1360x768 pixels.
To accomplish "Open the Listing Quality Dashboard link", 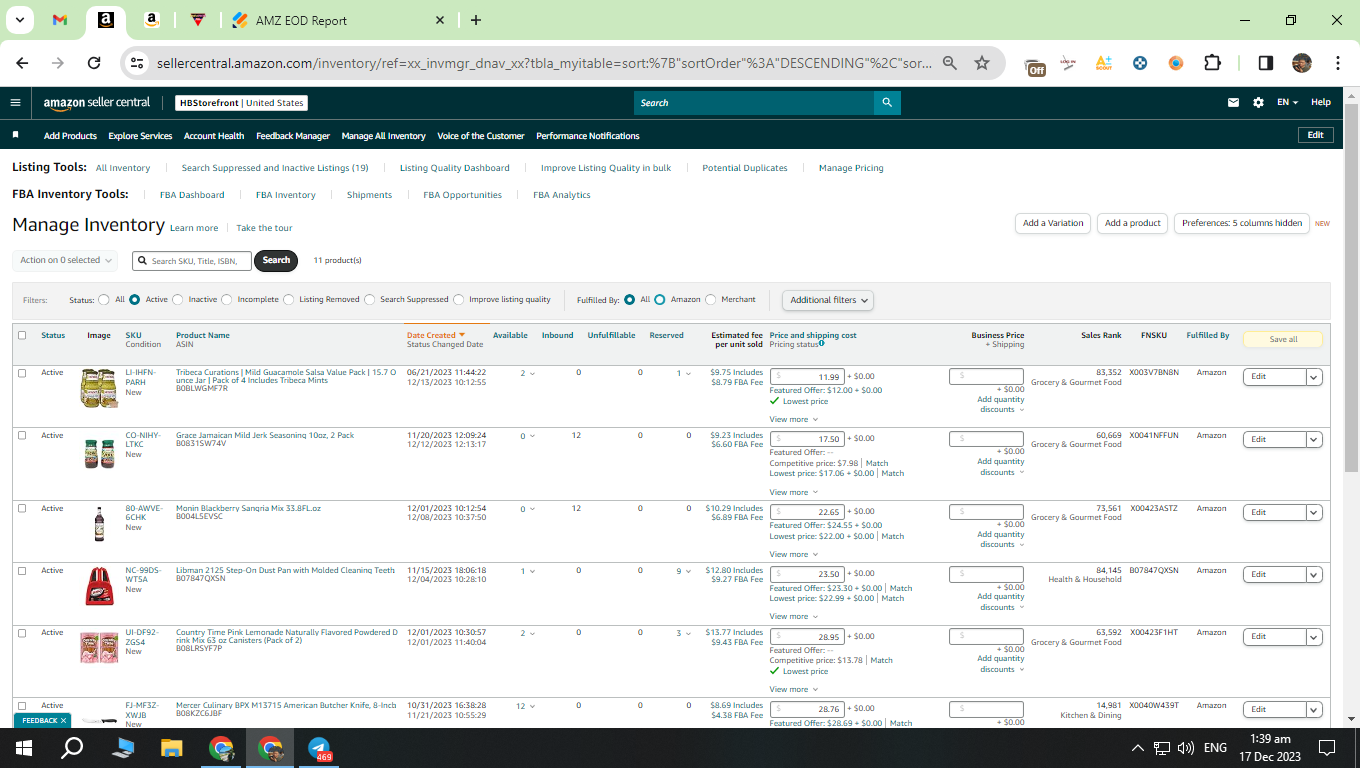I will click(x=455, y=168).
